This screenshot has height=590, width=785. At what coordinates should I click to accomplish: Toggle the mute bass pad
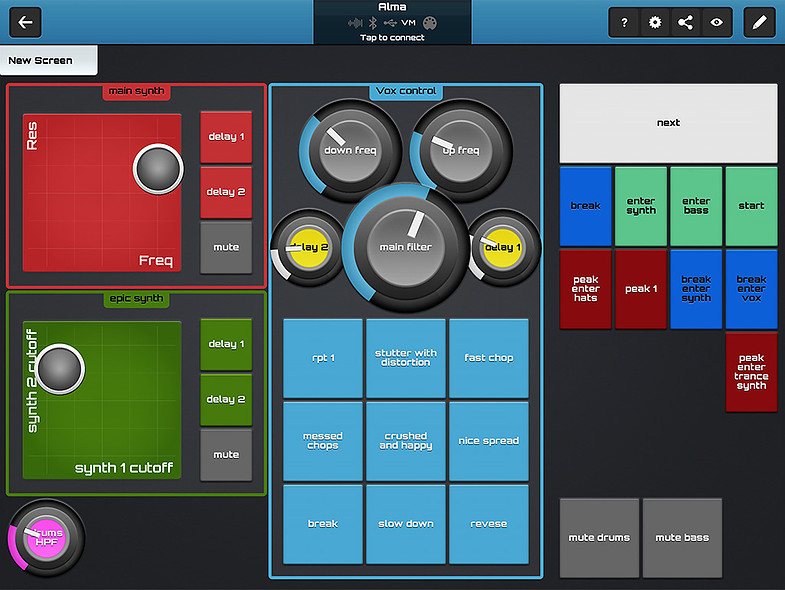pyautogui.click(x=682, y=538)
